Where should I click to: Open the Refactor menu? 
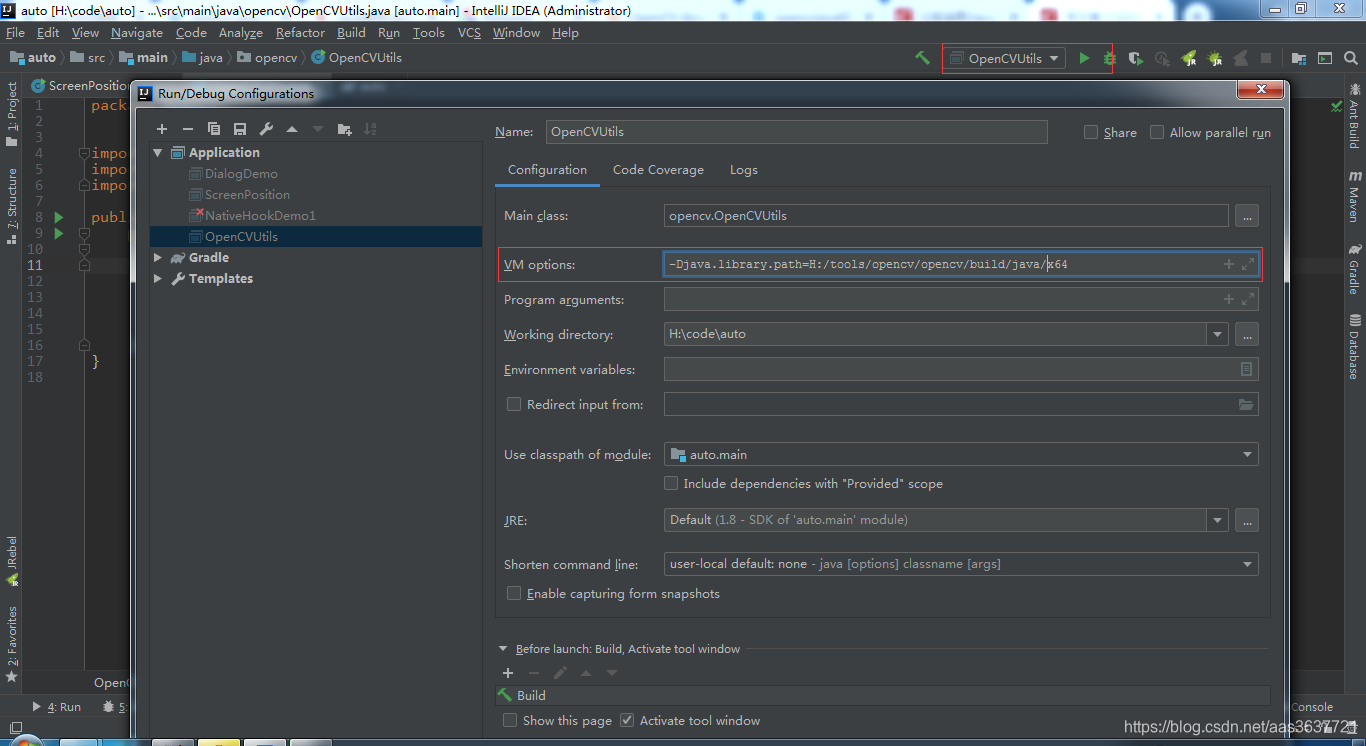(300, 33)
